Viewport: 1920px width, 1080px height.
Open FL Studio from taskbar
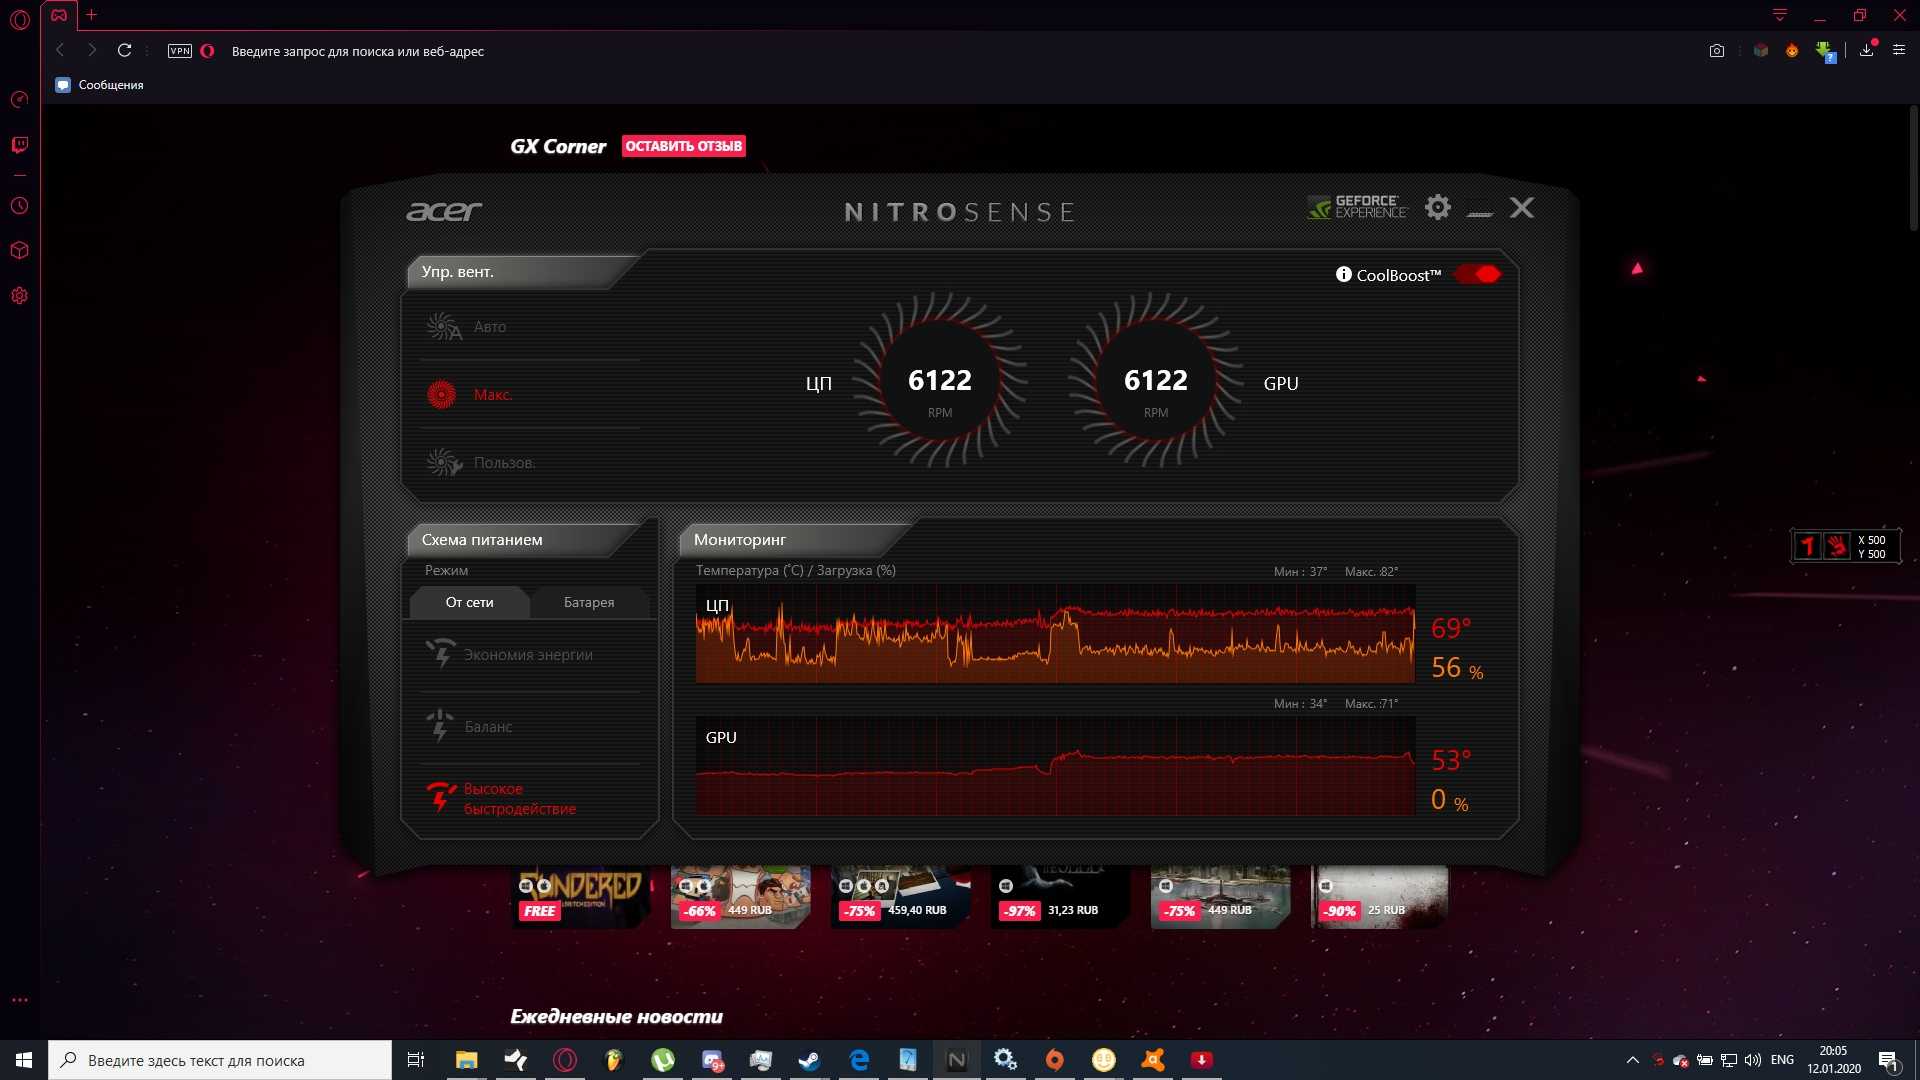[613, 1060]
